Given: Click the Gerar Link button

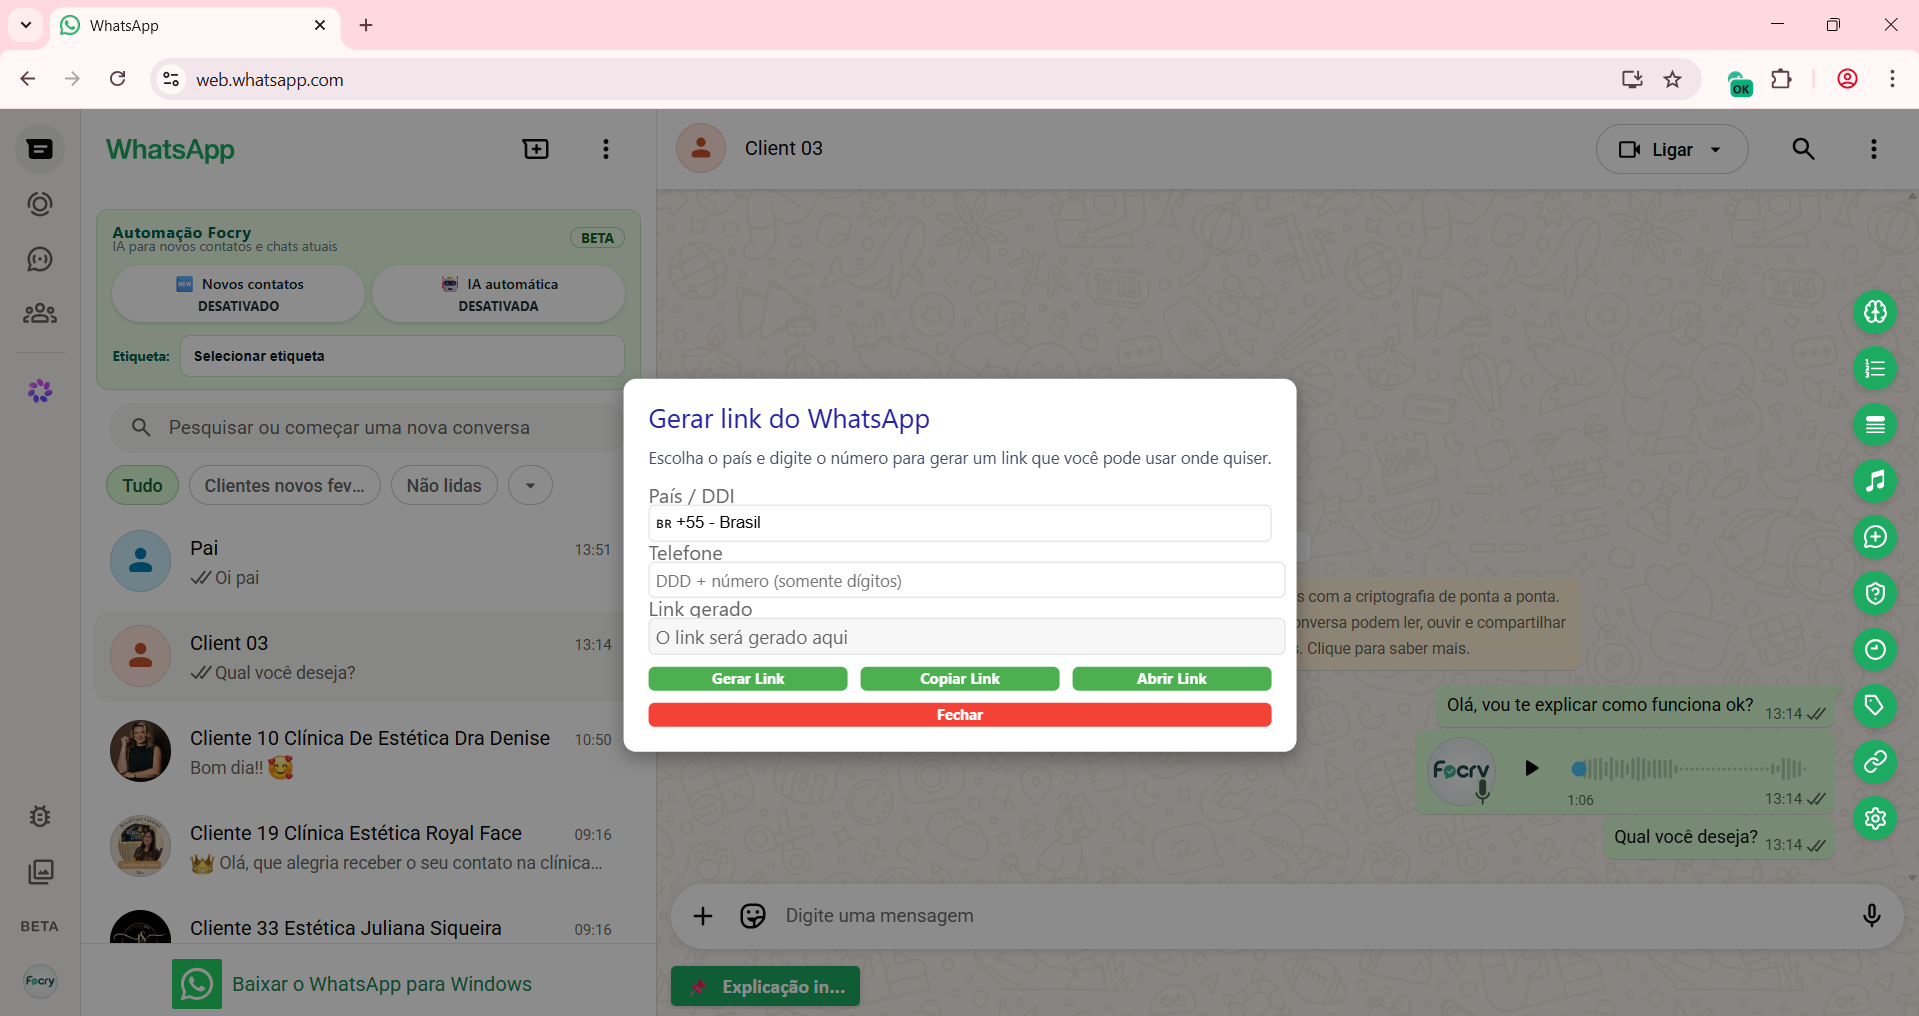Looking at the screenshot, I should [x=747, y=678].
